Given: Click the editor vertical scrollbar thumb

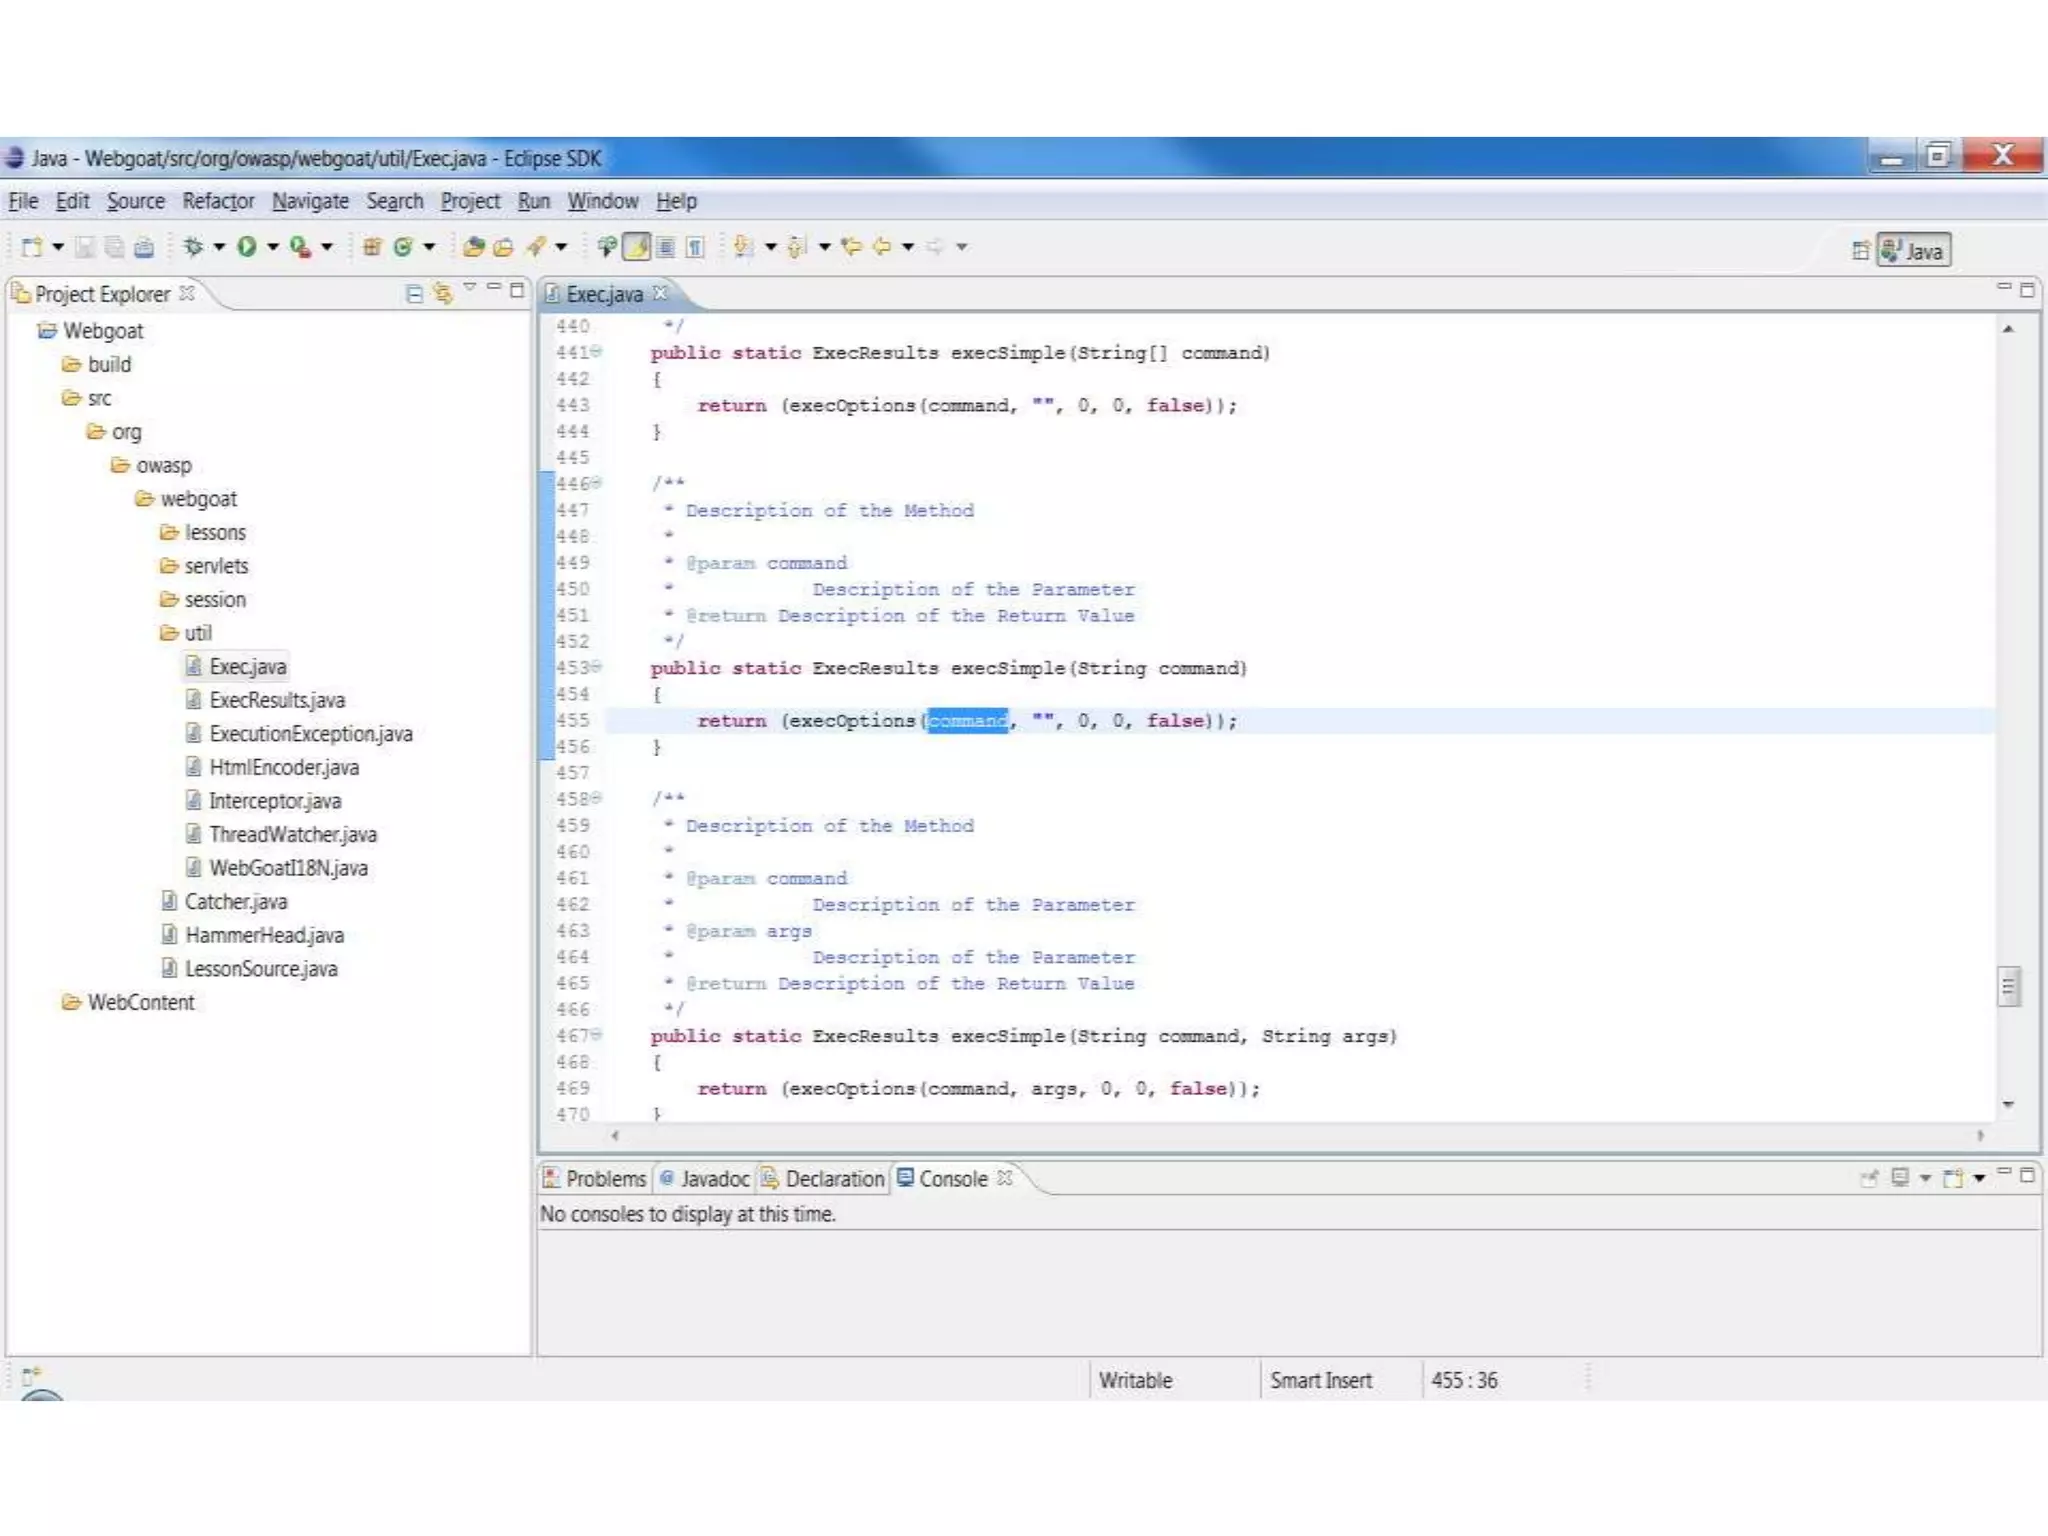Looking at the screenshot, I should [x=2008, y=986].
